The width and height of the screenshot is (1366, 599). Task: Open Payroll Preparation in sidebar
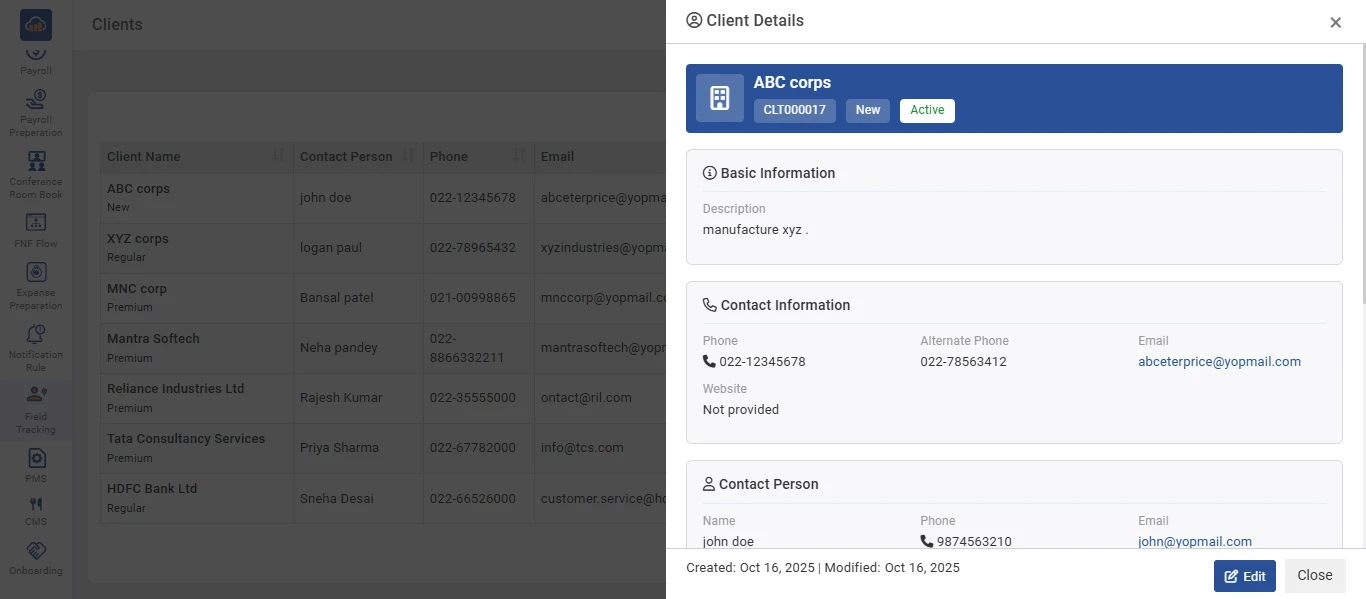click(x=36, y=112)
